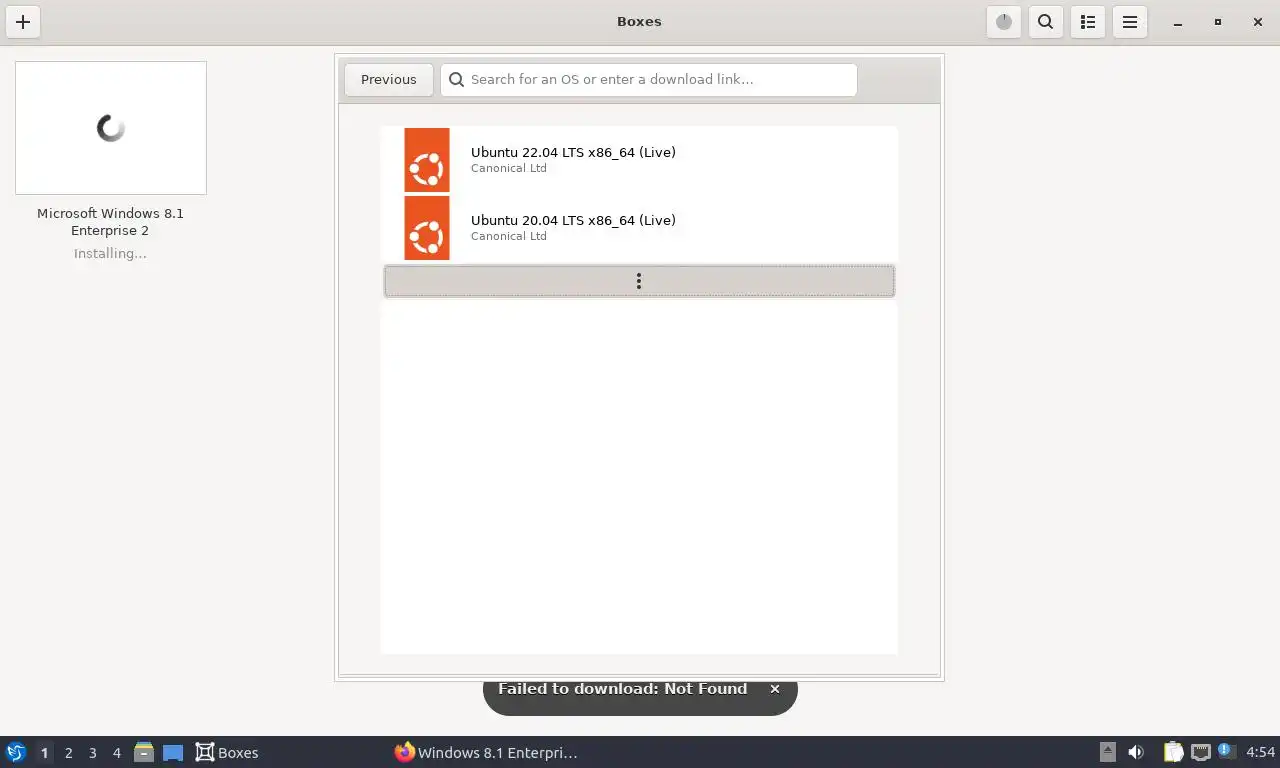The image size is (1280, 768).
Task: Open the Microsoft Windows 8.1 Enterprise 2 thumbnail
Action: click(111, 128)
